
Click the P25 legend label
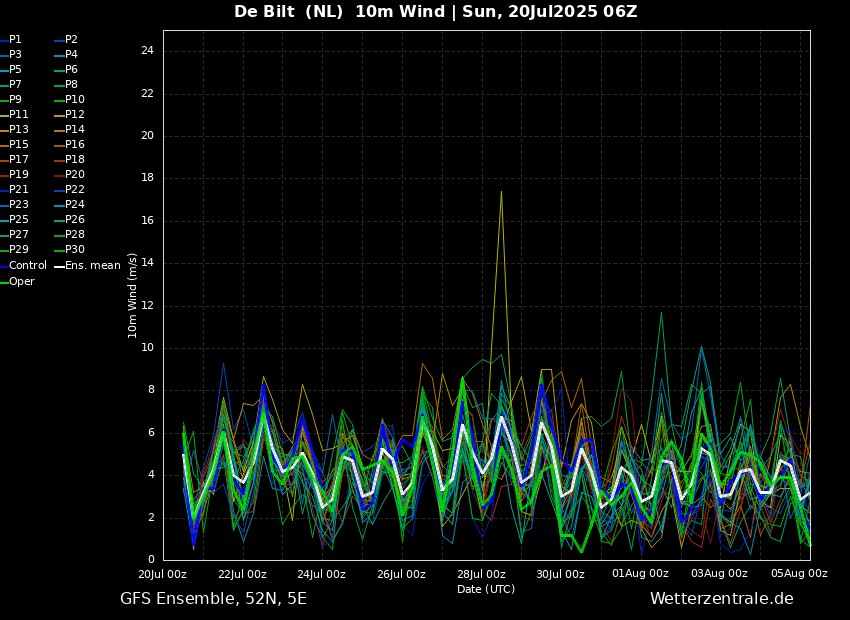pos(19,220)
